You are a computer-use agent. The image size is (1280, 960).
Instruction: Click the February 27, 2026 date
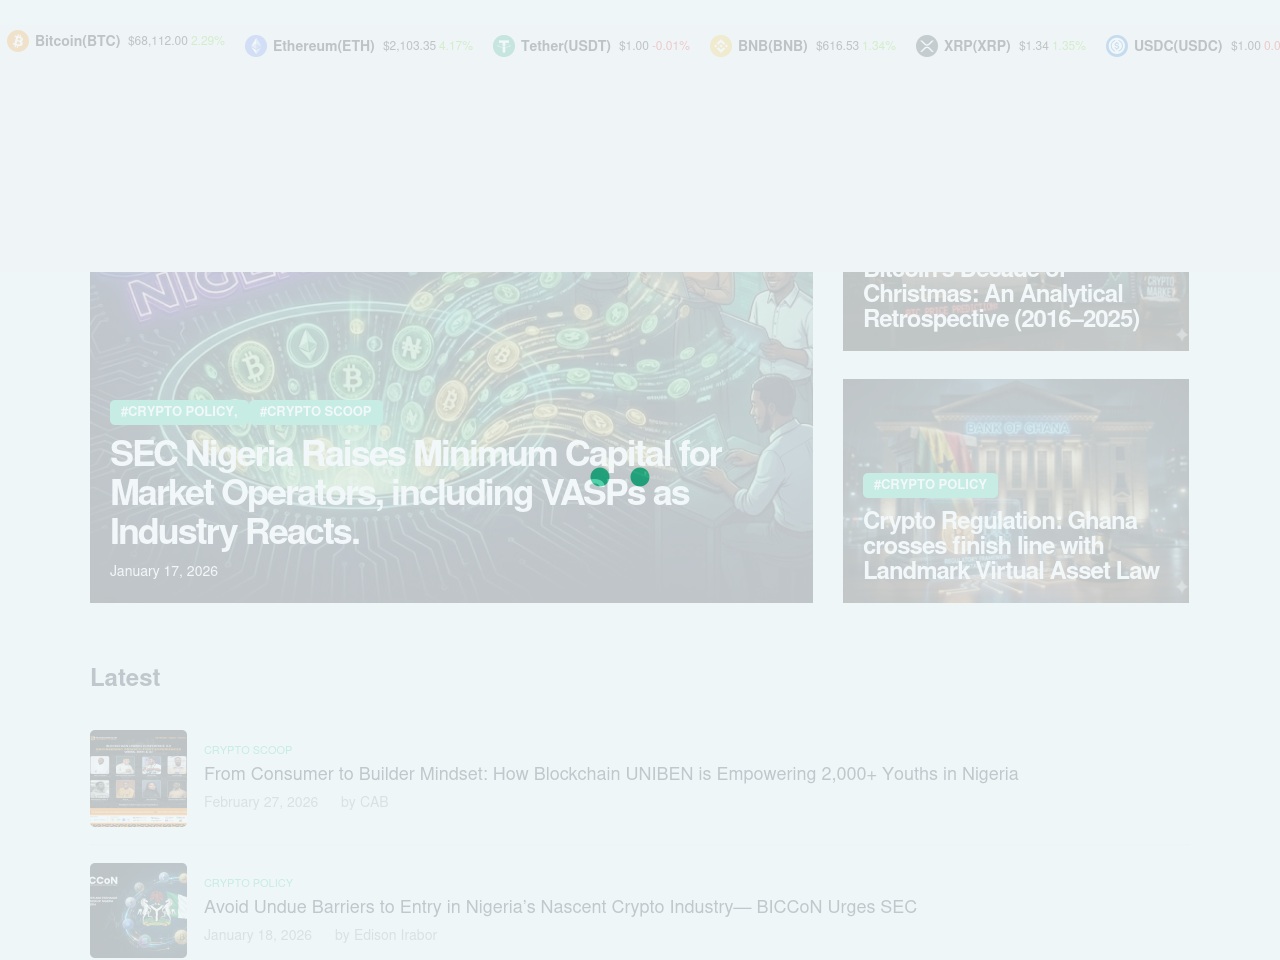pos(261,802)
